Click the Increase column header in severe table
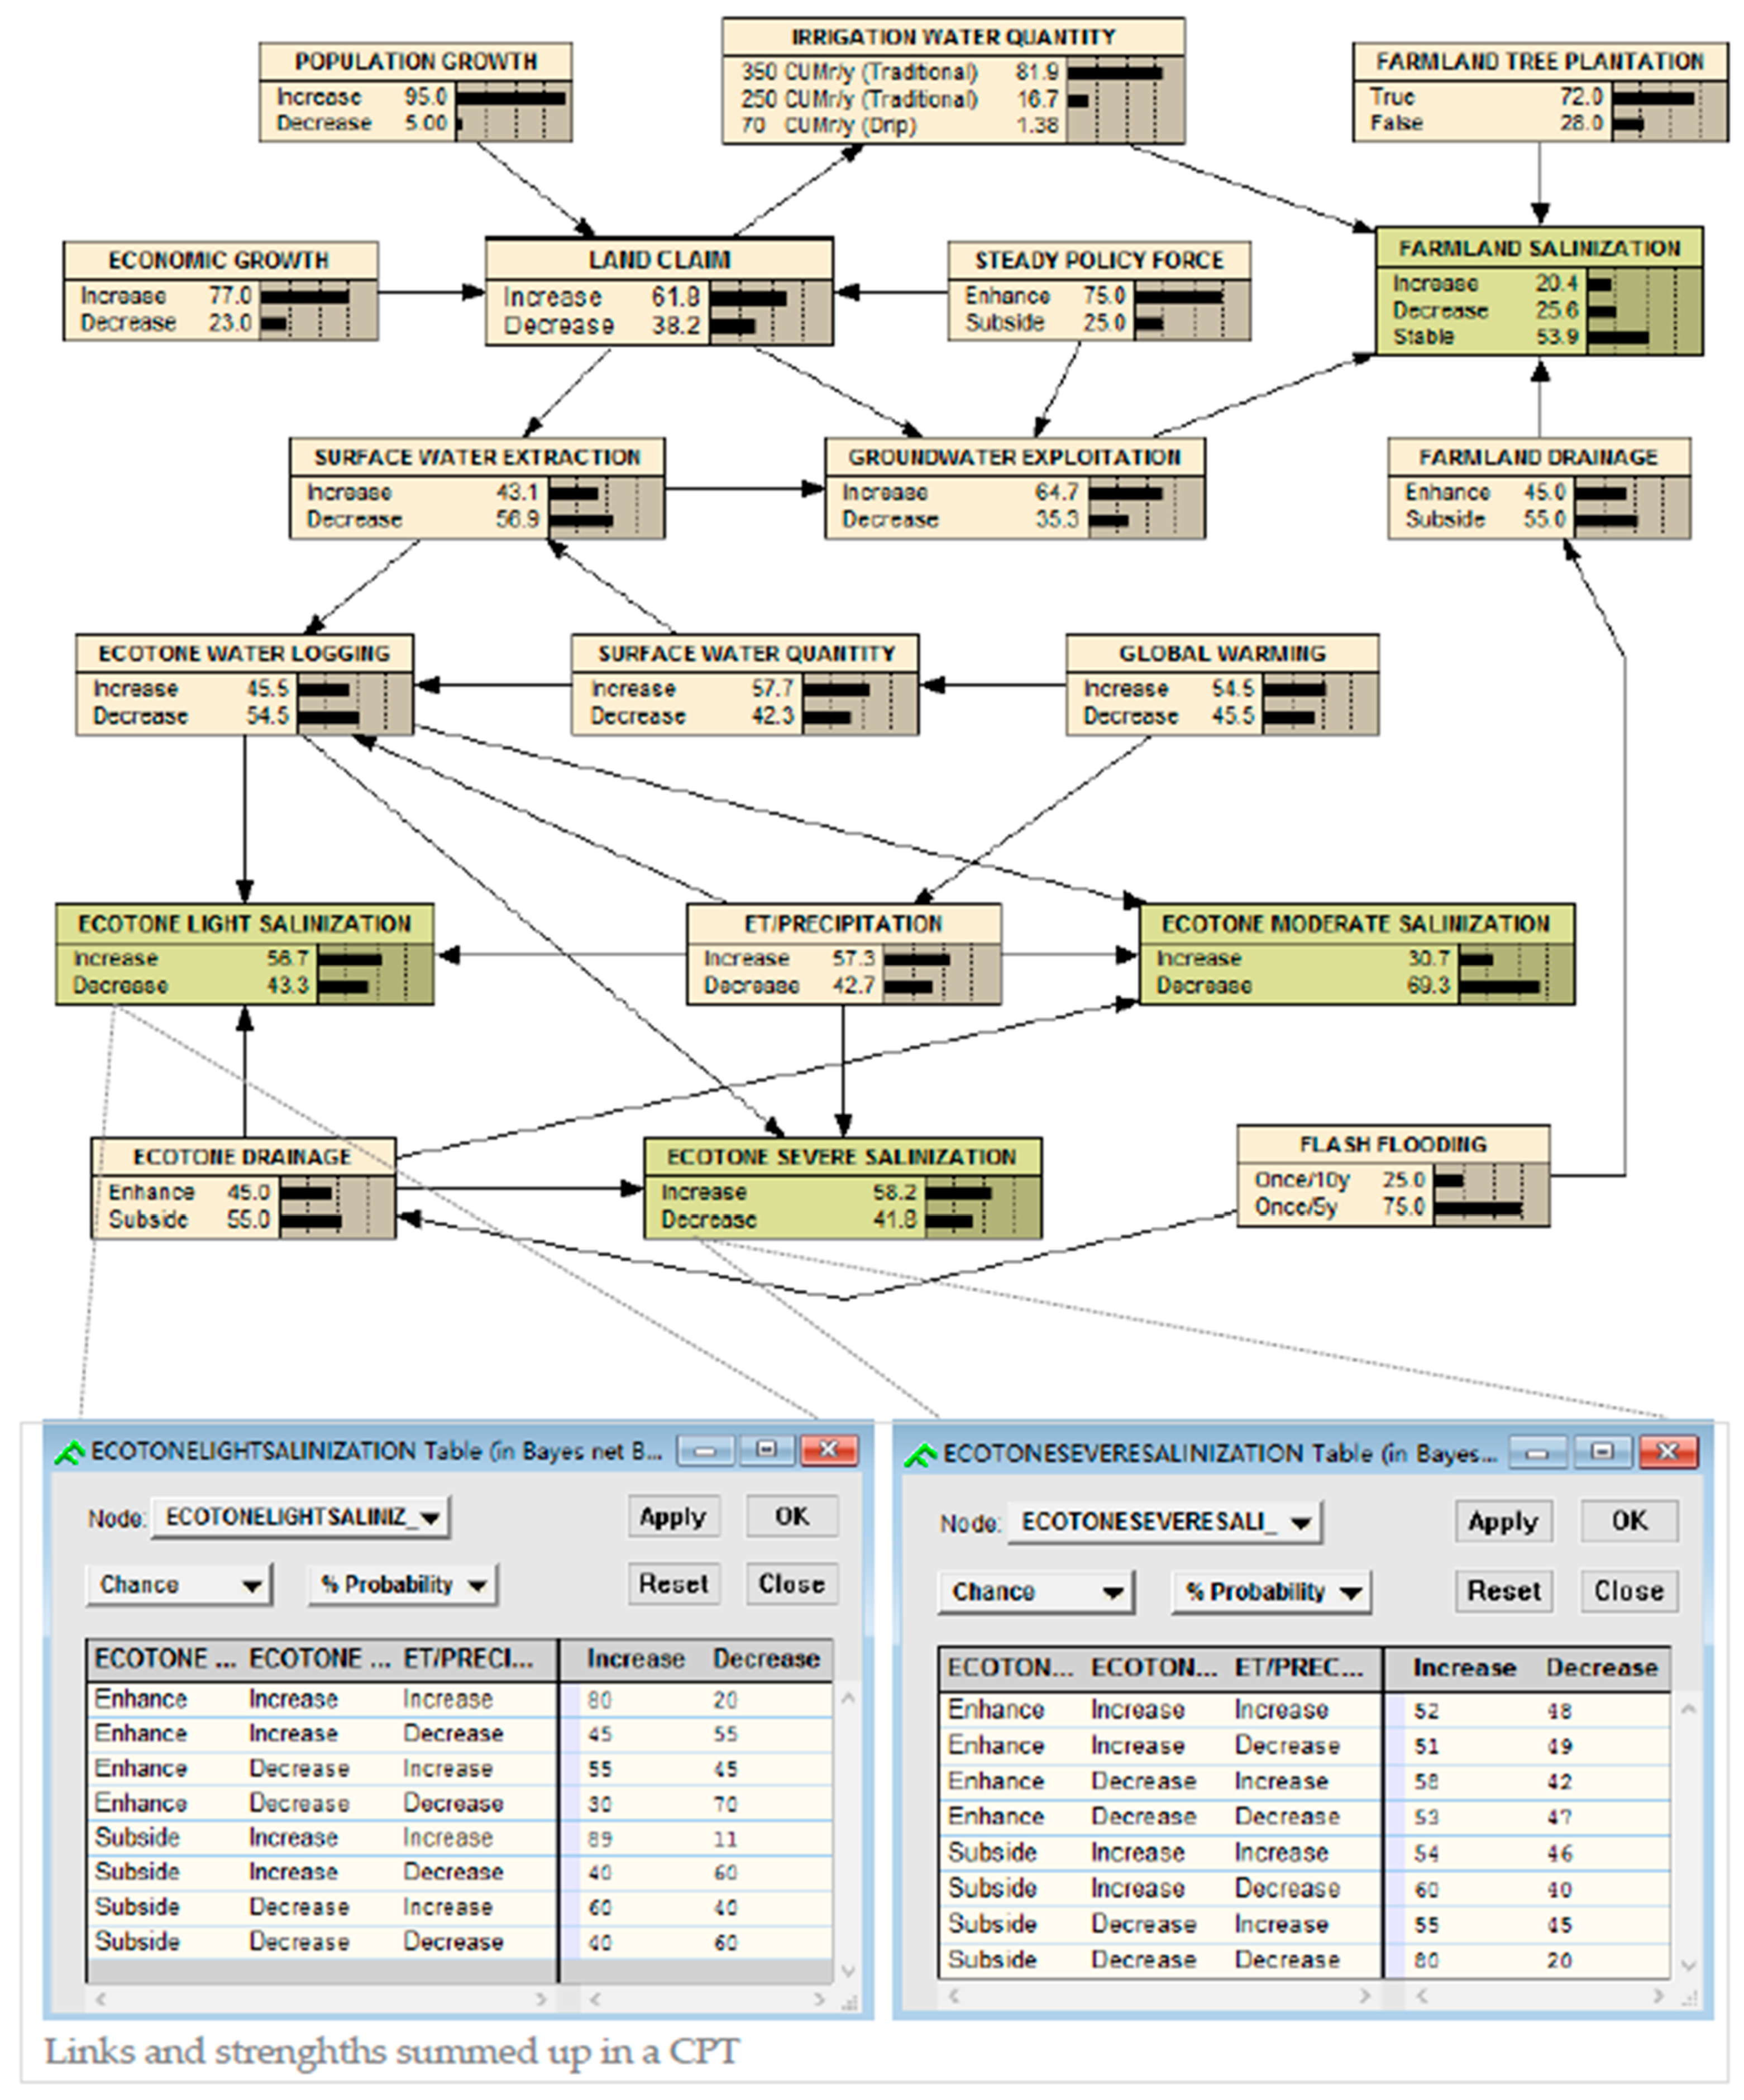Image resolution: width=1744 pixels, height=2100 pixels. pos(1463,1669)
